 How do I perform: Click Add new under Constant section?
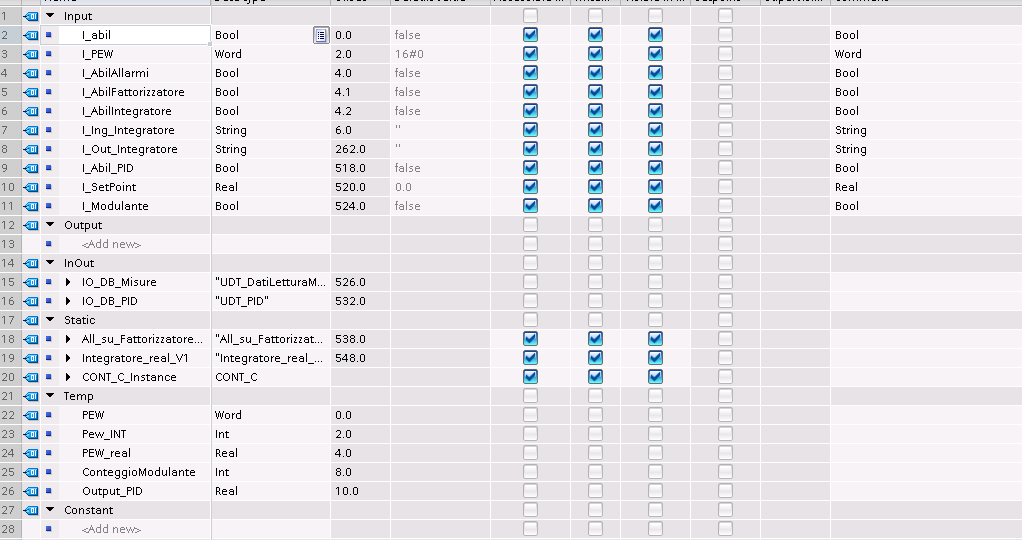(111, 529)
